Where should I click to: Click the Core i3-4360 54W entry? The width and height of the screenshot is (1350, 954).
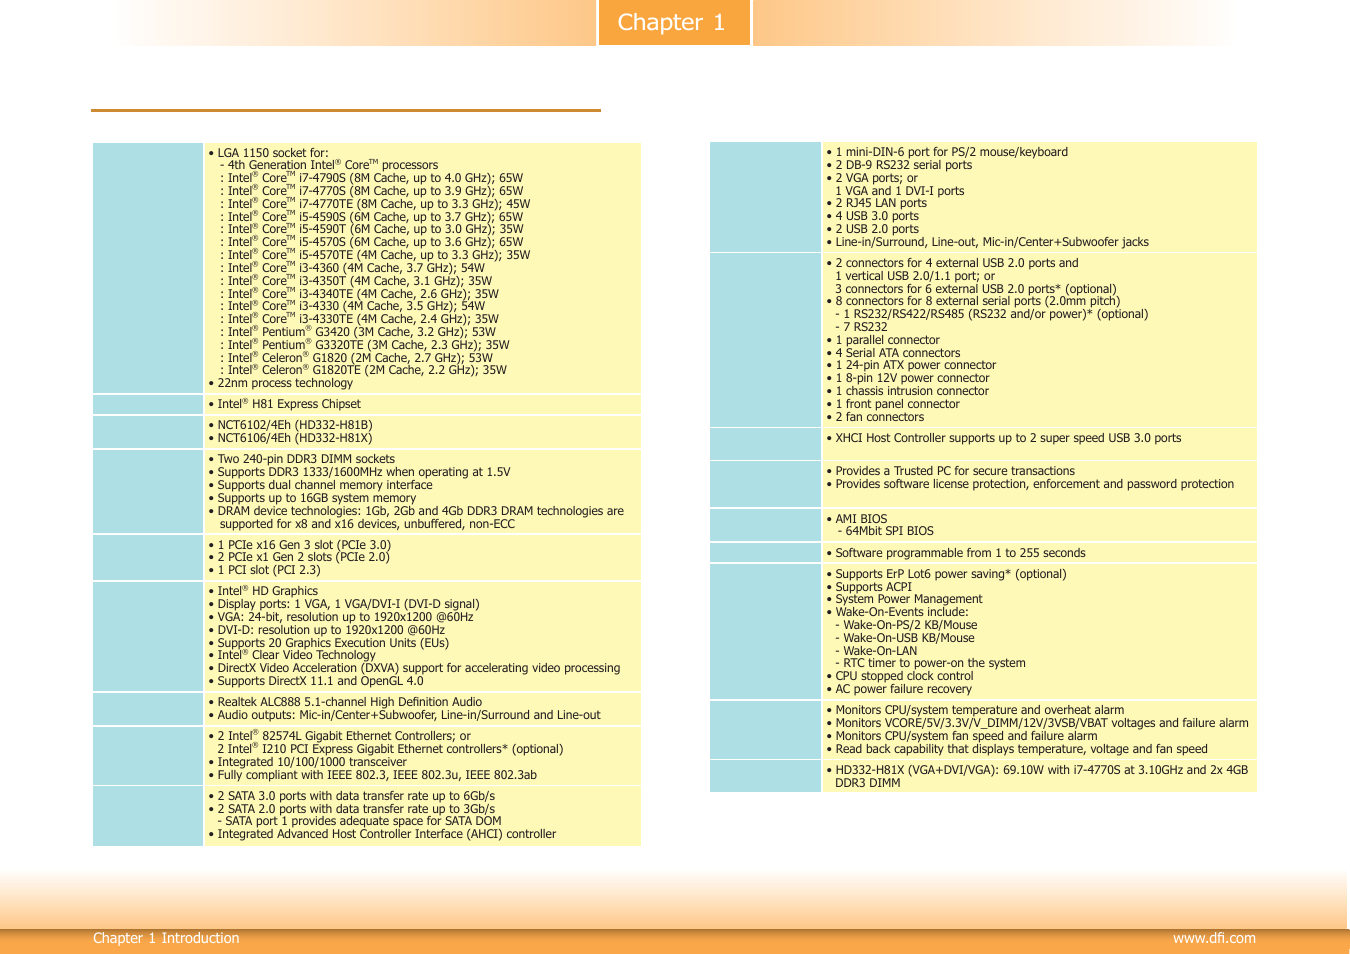coord(352,268)
